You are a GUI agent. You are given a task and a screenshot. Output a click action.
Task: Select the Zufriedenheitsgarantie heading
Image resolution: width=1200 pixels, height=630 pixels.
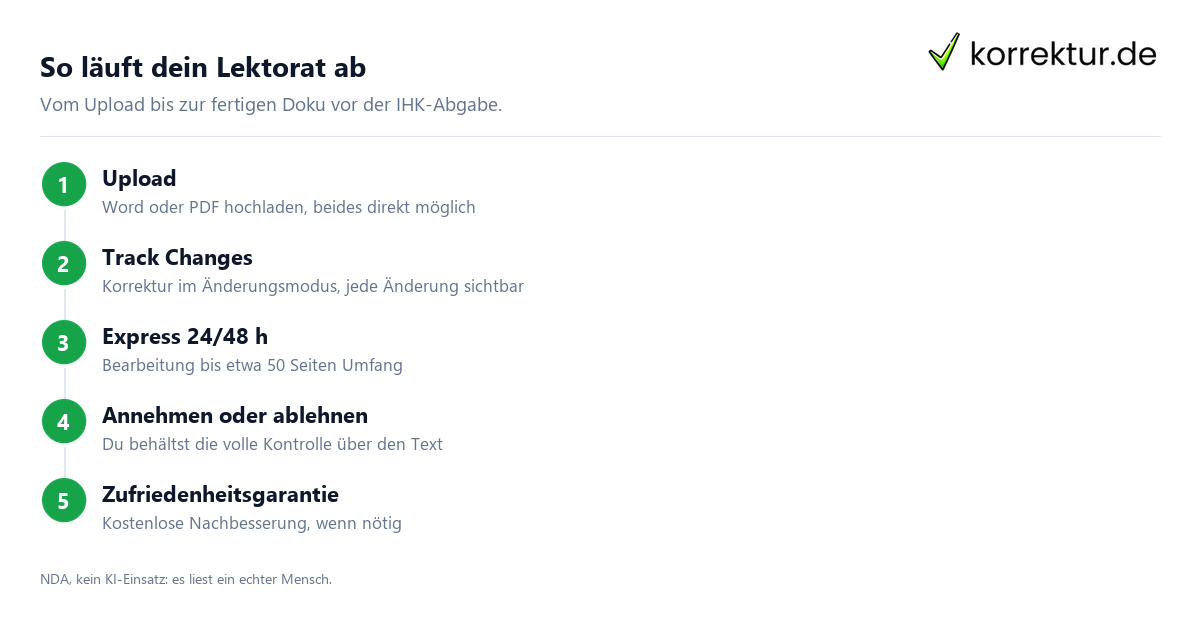click(x=220, y=495)
